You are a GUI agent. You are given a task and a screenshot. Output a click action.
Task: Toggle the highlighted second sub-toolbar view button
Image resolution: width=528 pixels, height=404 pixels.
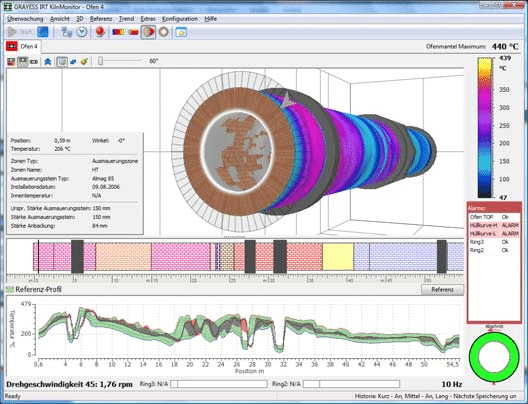pos(23,62)
